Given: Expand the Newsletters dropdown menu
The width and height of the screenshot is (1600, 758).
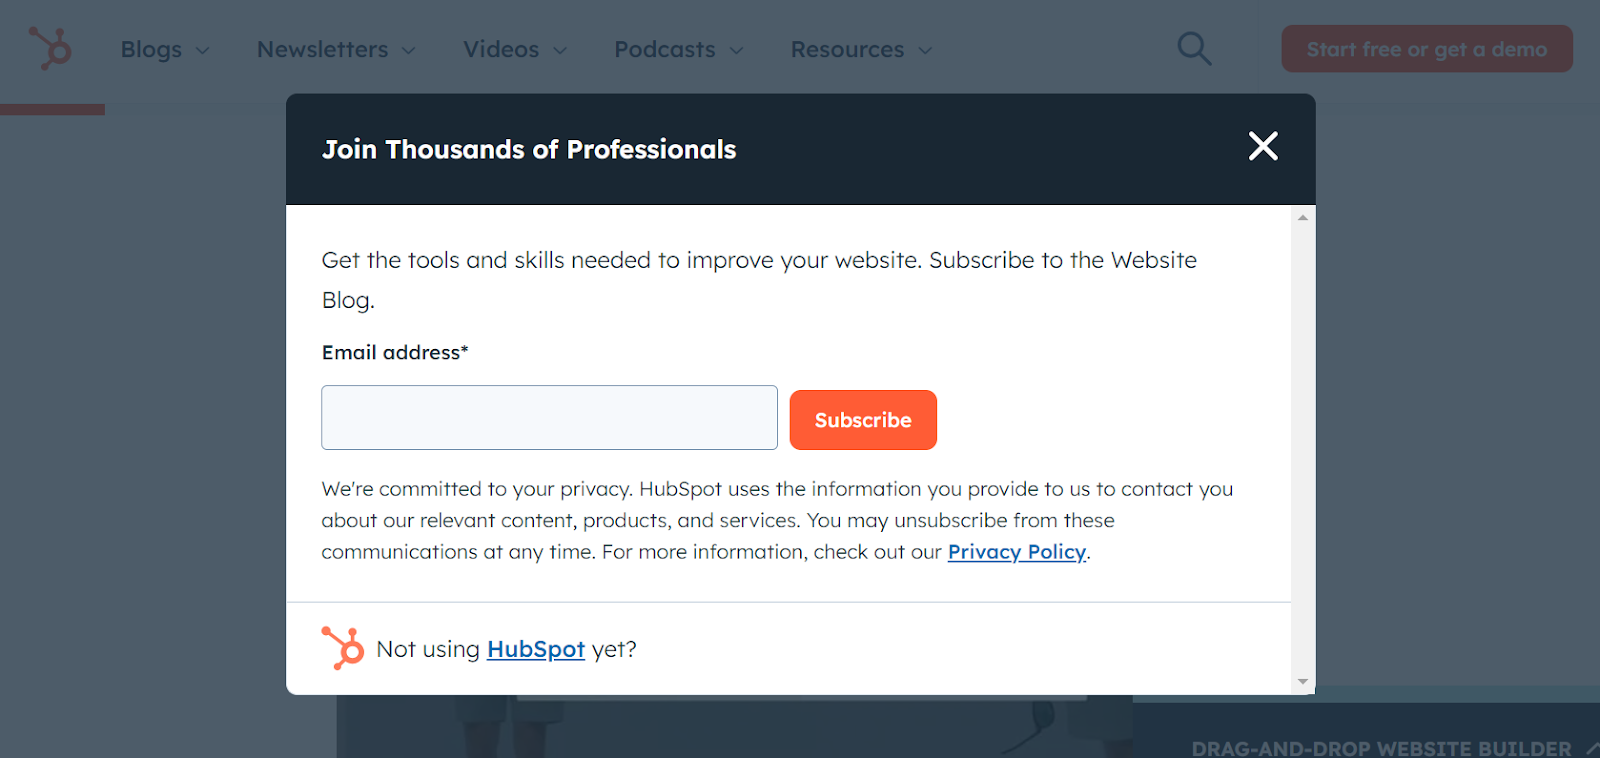Looking at the screenshot, I should click(336, 49).
